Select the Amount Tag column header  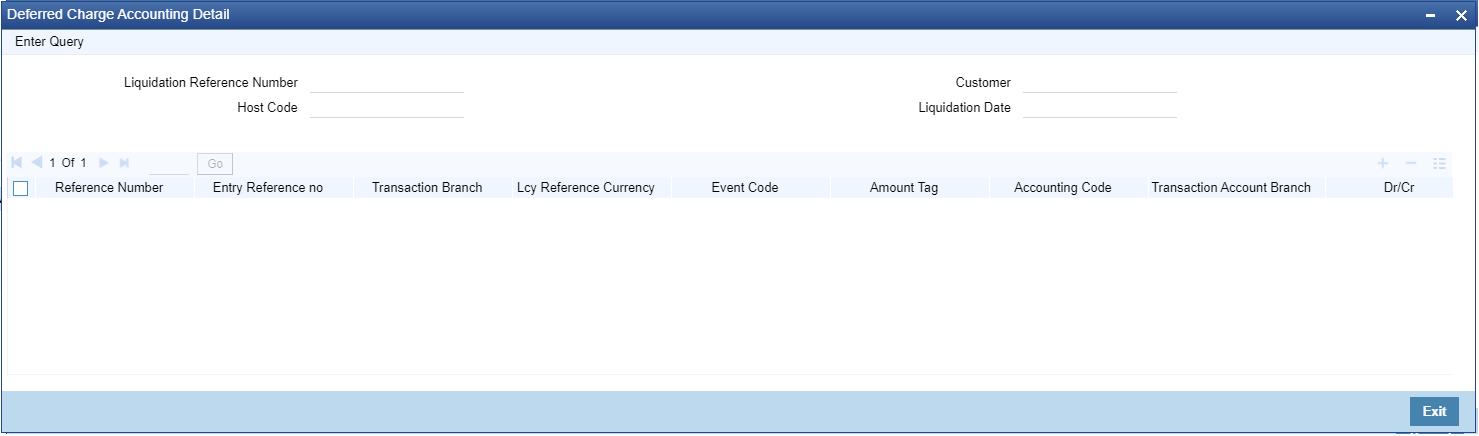(904, 188)
